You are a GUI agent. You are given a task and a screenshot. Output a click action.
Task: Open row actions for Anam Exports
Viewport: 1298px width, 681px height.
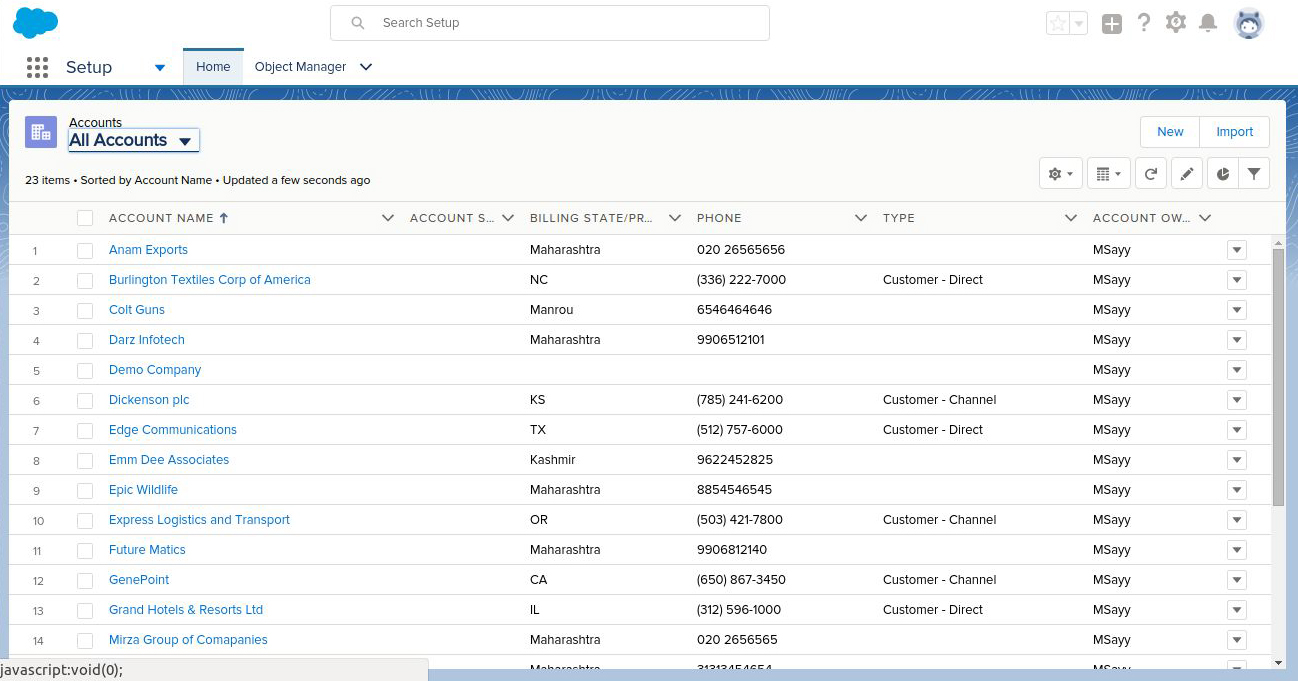[1237, 250]
